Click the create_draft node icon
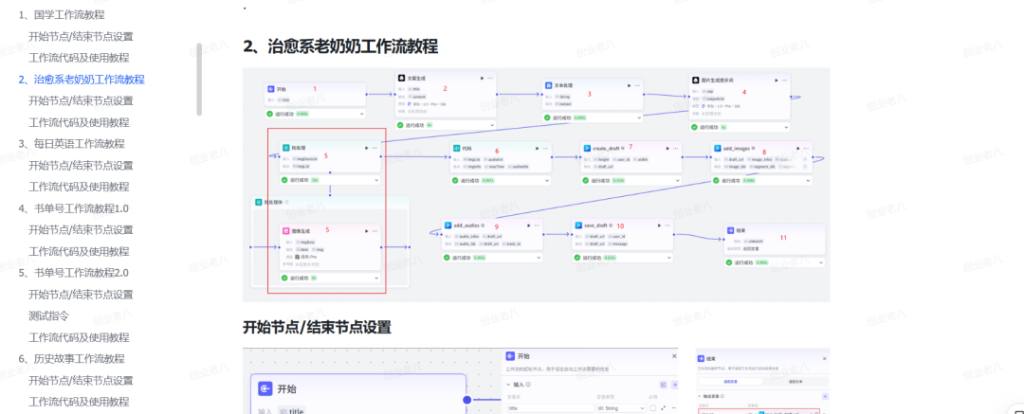The height and width of the screenshot is (414, 1024). 587,148
